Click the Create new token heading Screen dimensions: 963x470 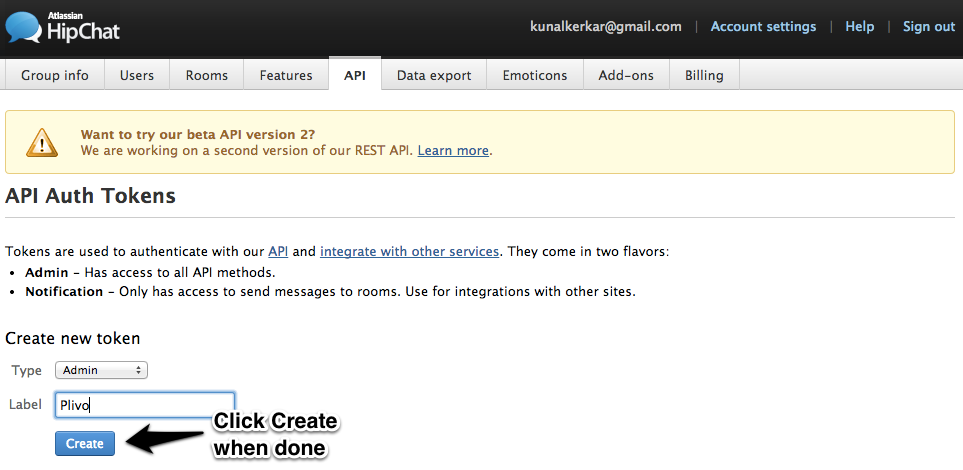[x=72, y=338]
